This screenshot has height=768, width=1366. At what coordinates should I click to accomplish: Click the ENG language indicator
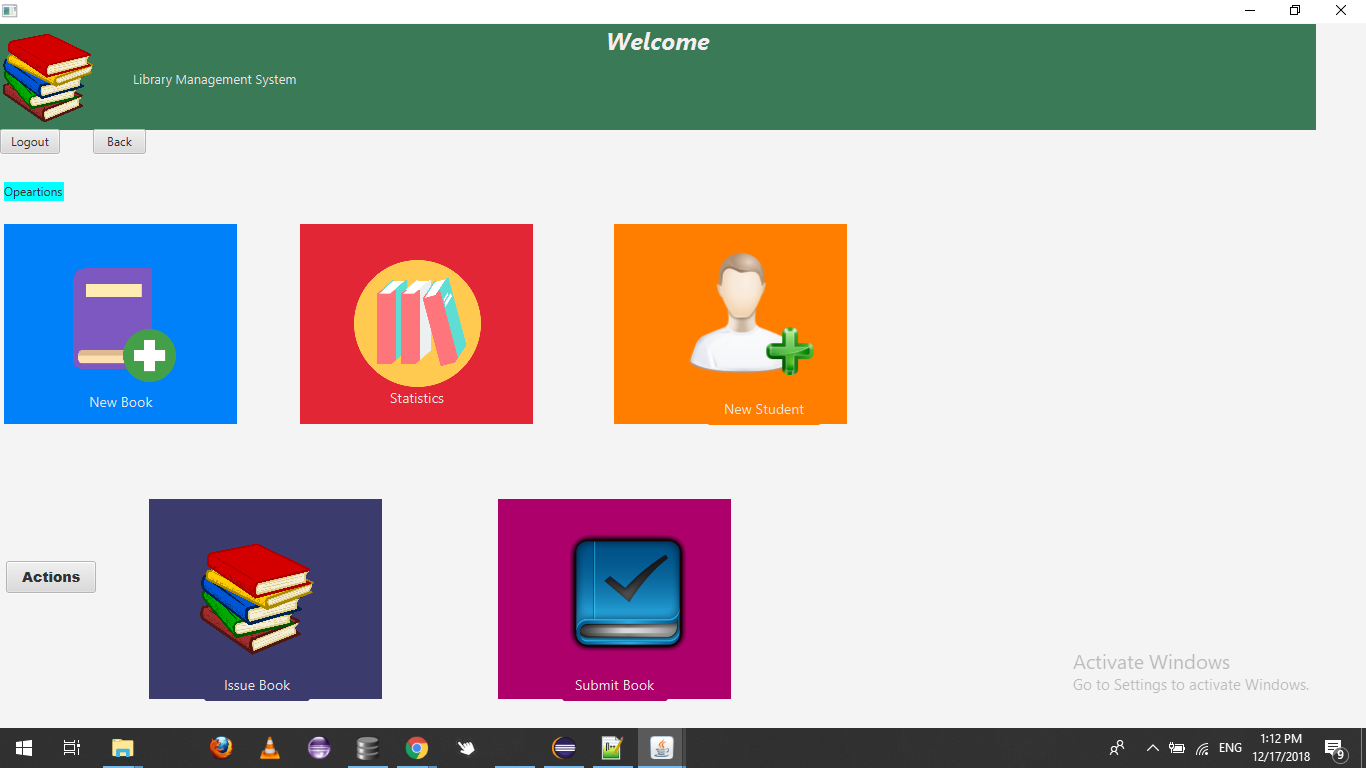tap(1230, 748)
